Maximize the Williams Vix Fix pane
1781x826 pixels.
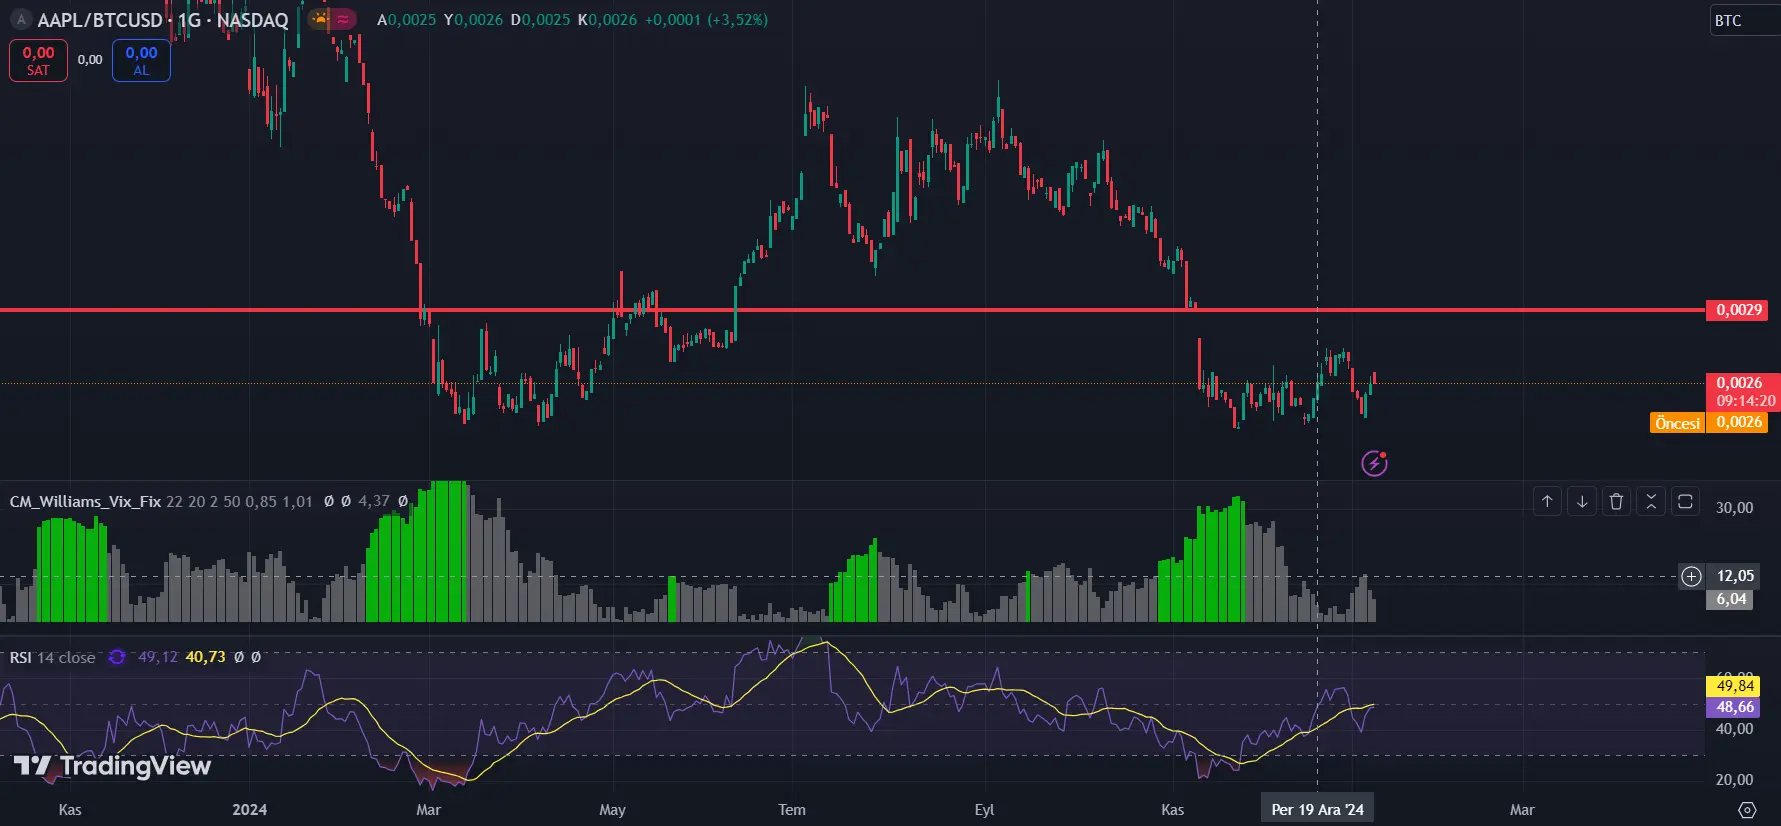tap(1685, 501)
